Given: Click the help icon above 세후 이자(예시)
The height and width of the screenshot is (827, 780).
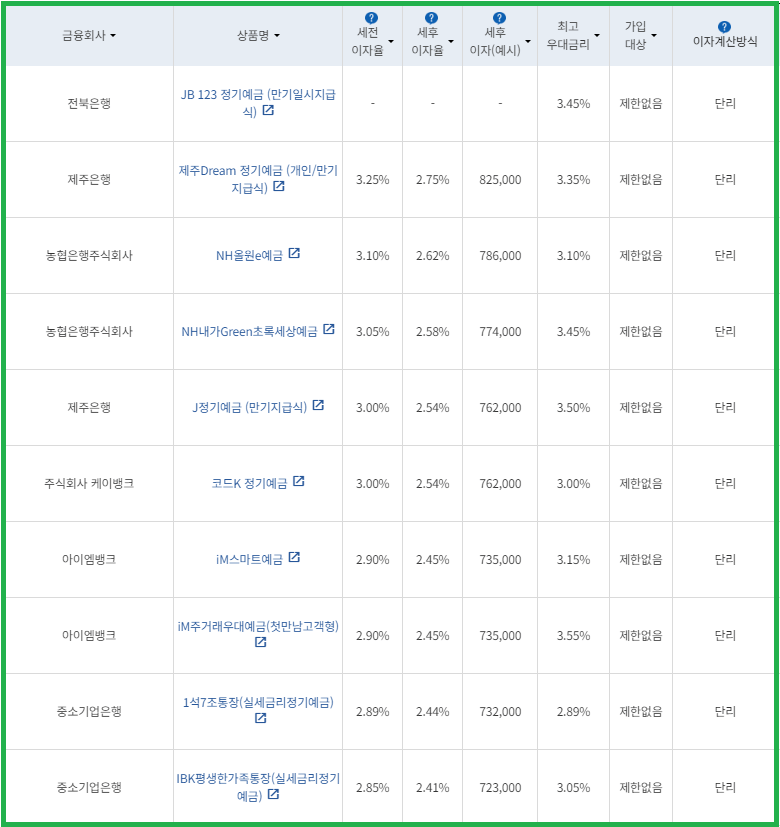Looking at the screenshot, I should (x=499, y=18).
